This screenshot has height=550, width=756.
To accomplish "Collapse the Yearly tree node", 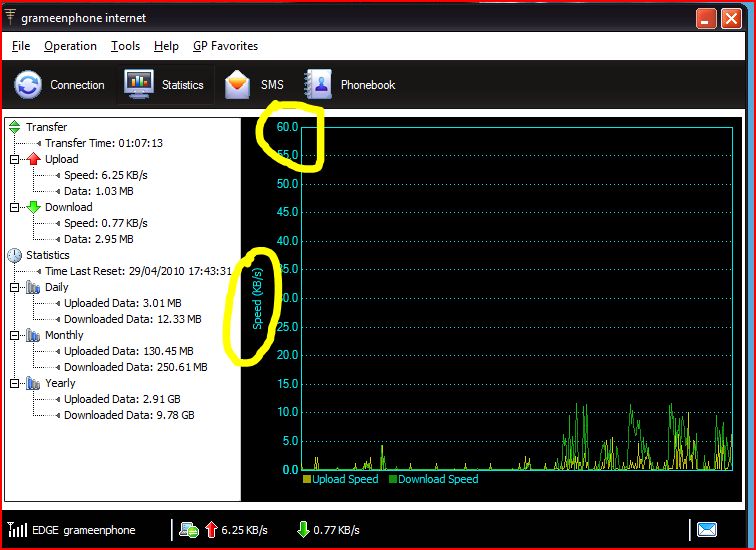I will (x=14, y=384).
